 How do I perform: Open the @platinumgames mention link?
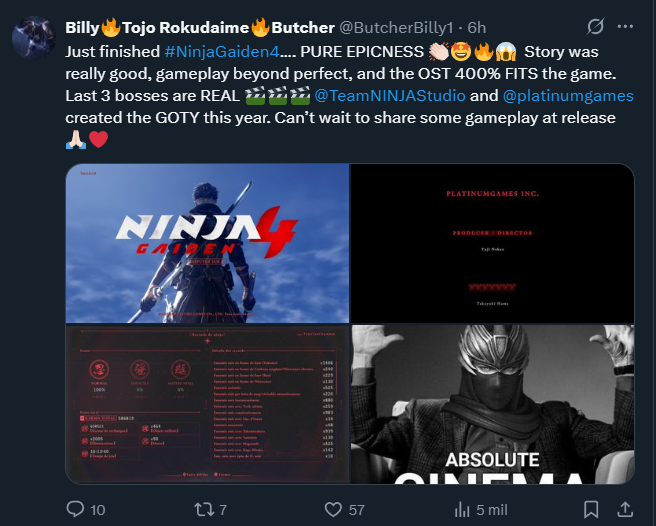tap(568, 96)
